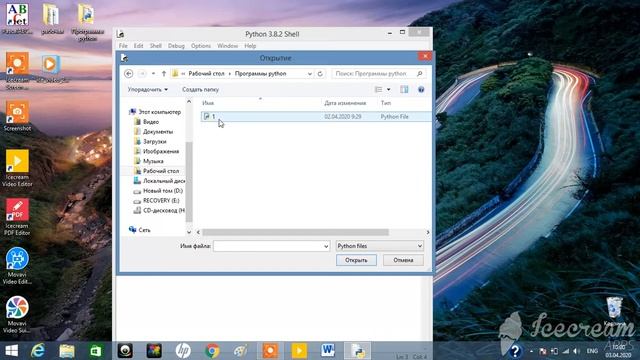Image resolution: width=640 pixels, height=360 pixels.
Task: Click the 'Отмена' button
Action: (403, 260)
